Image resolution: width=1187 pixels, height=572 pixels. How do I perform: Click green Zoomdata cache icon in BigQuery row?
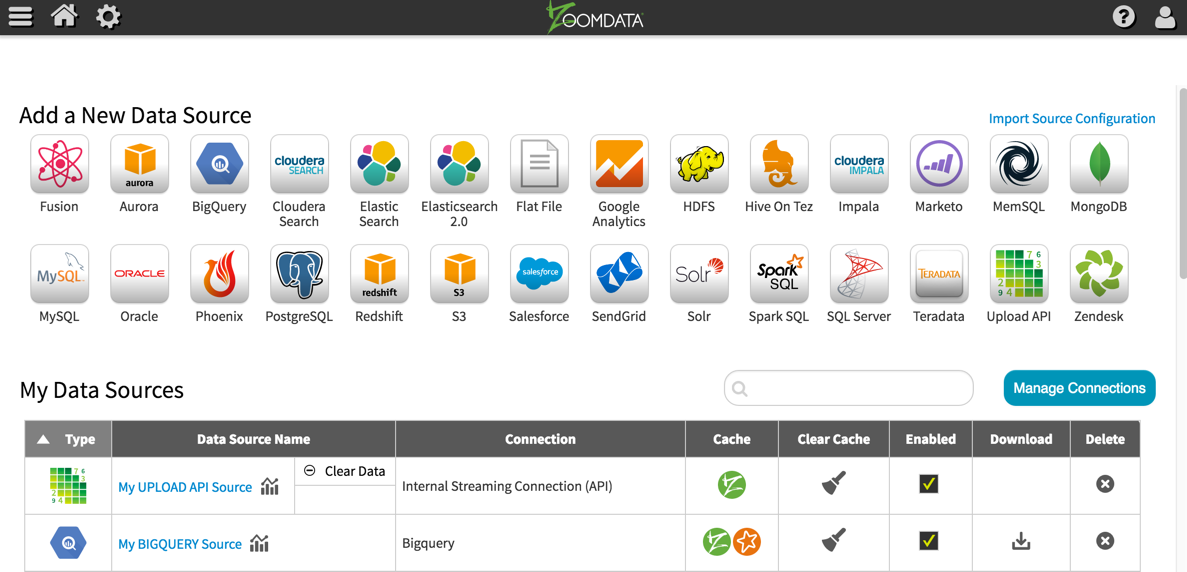716,542
